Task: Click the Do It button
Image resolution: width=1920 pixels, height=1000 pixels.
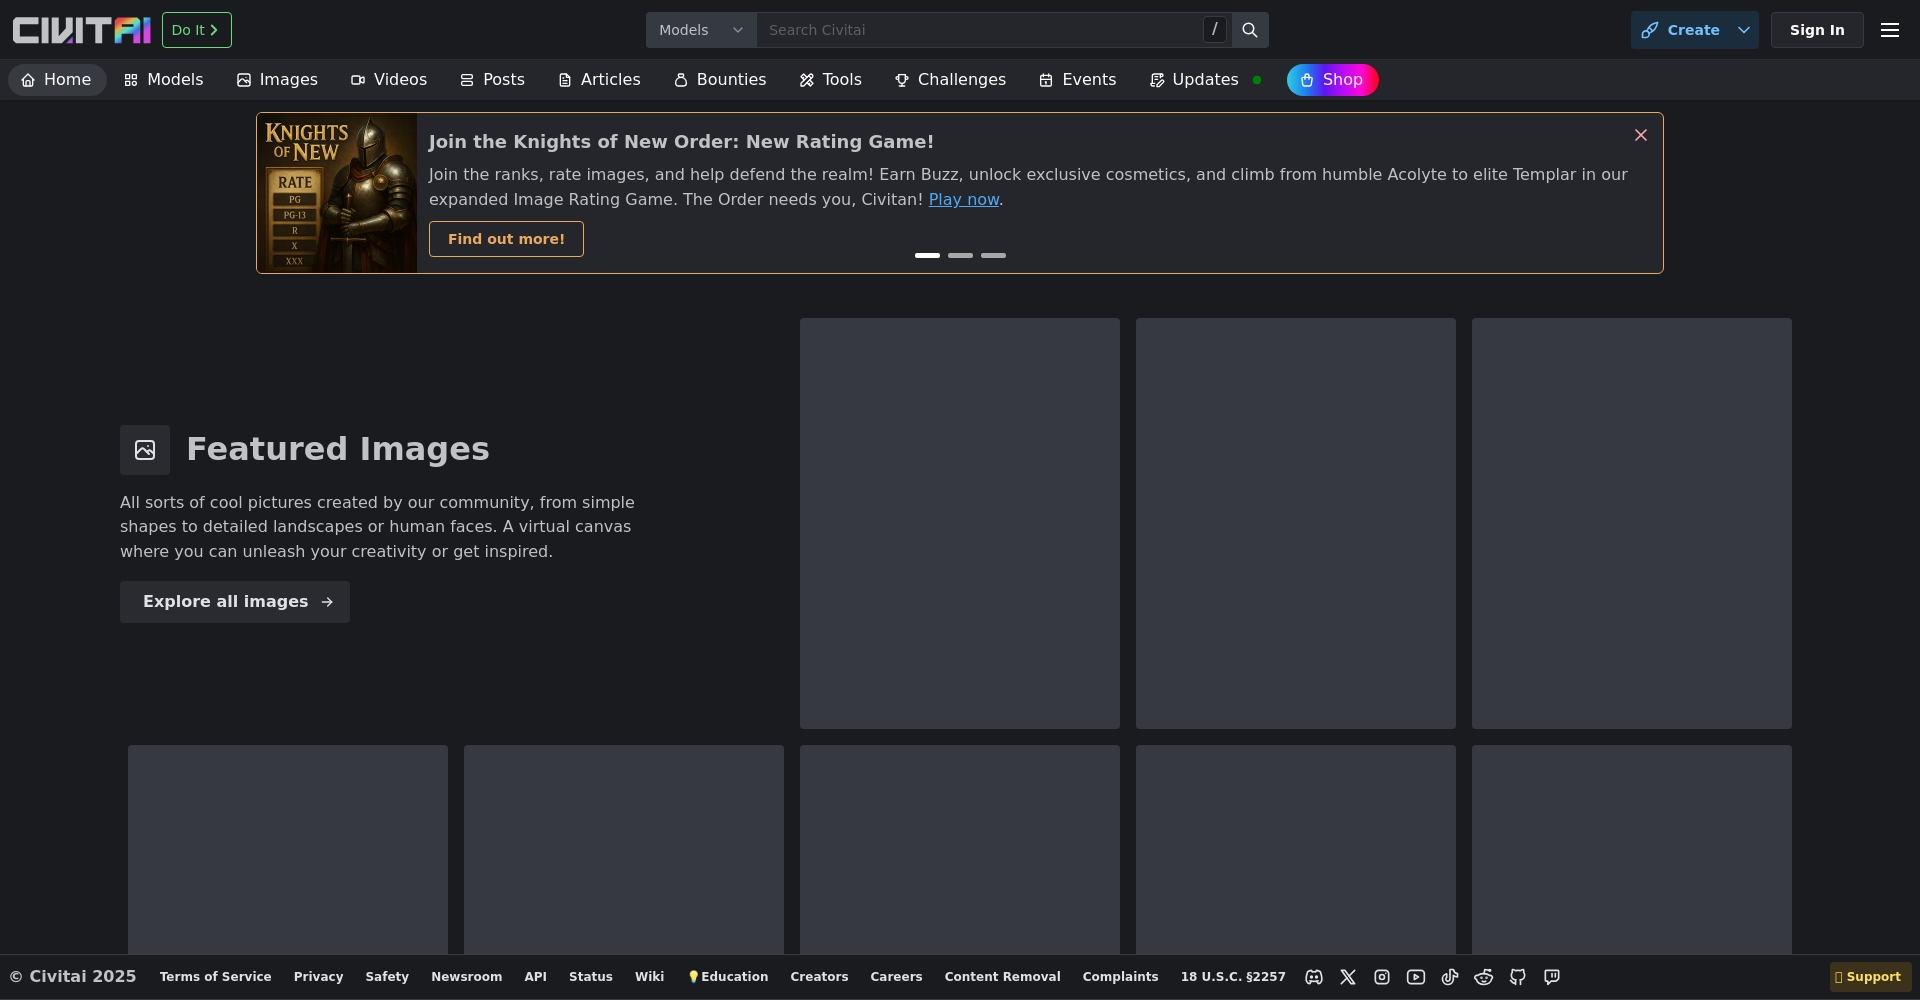Action: click(197, 30)
